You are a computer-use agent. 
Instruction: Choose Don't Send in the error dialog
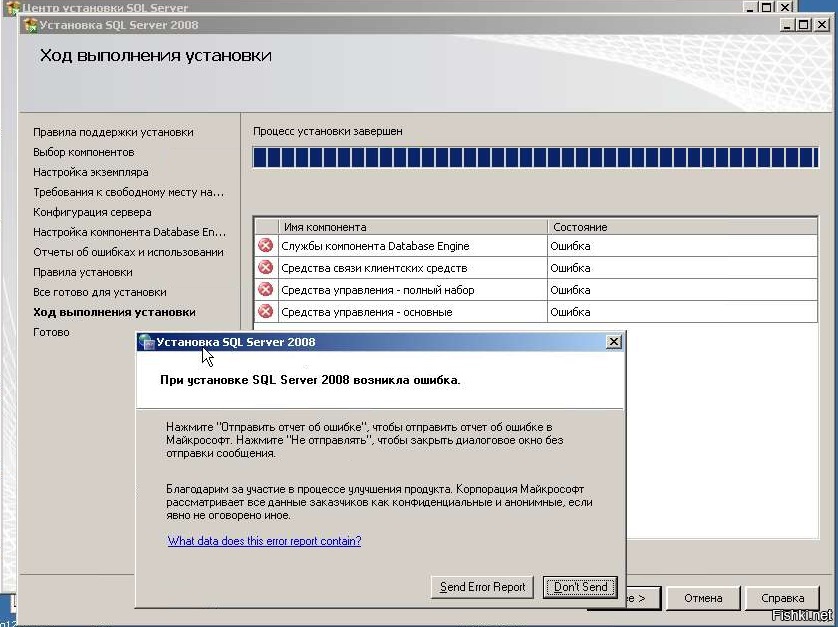(580, 587)
